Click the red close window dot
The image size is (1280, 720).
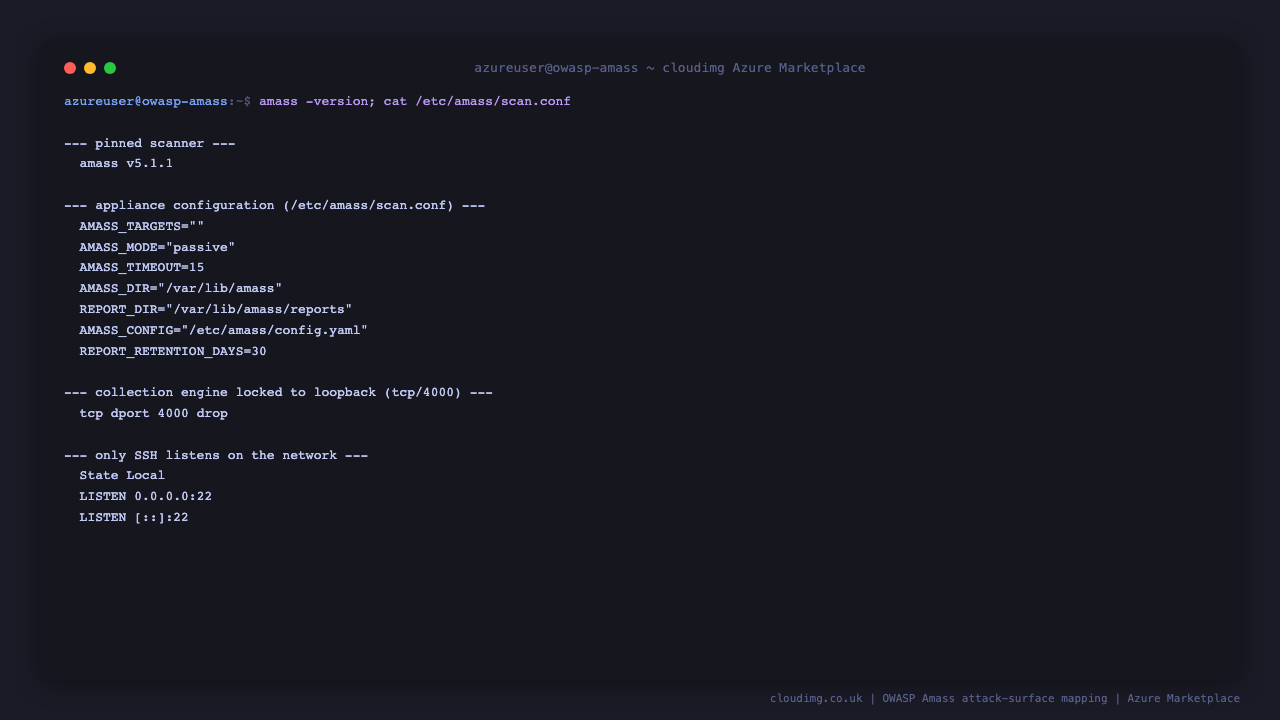pyautogui.click(x=70, y=68)
